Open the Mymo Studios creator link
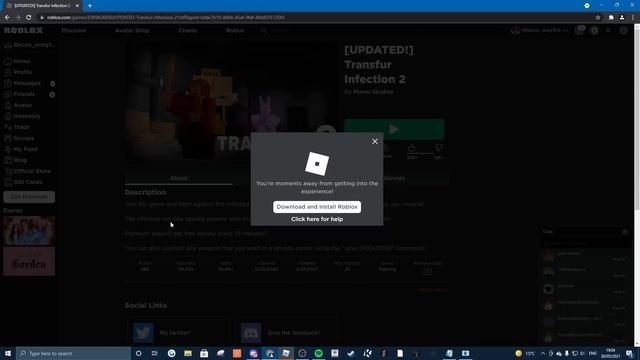Image resolution: width=640 pixels, height=360 pixels. tap(373, 92)
